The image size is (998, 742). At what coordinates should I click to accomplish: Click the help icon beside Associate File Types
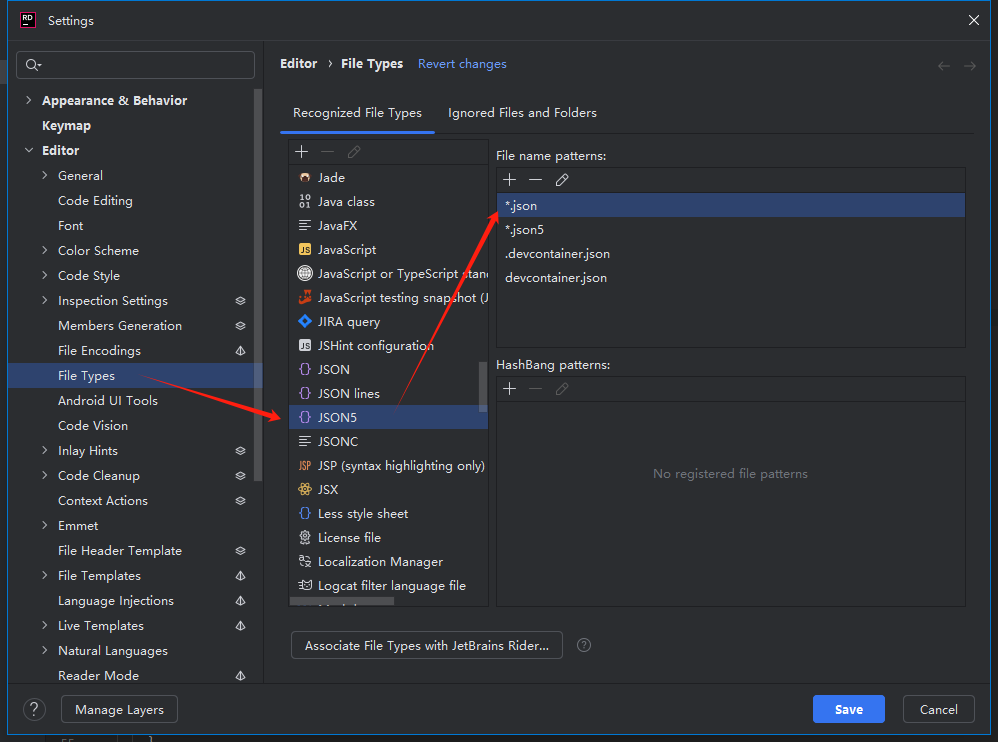(x=584, y=646)
